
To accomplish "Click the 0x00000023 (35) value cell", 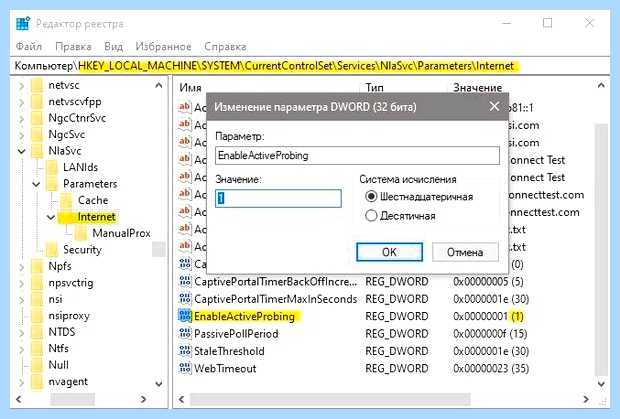I will (x=491, y=368).
